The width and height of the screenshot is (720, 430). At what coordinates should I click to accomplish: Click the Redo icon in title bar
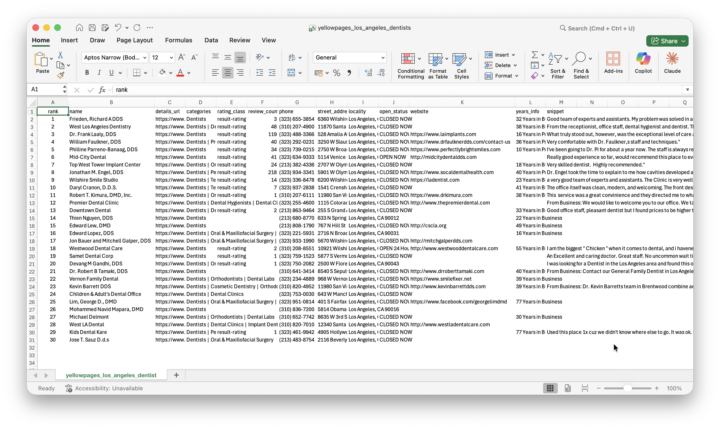(x=137, y=28)
